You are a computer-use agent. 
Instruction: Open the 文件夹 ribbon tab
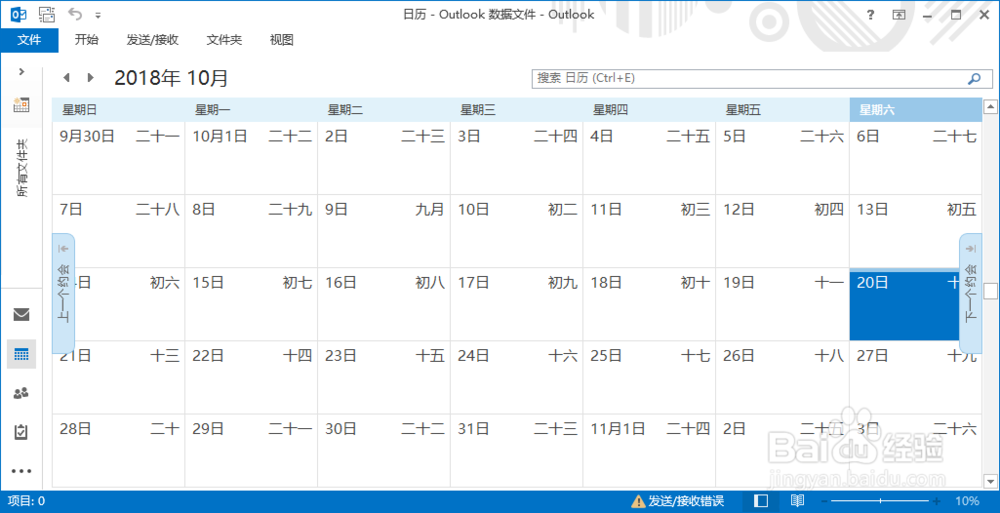(x=224, y=40)
